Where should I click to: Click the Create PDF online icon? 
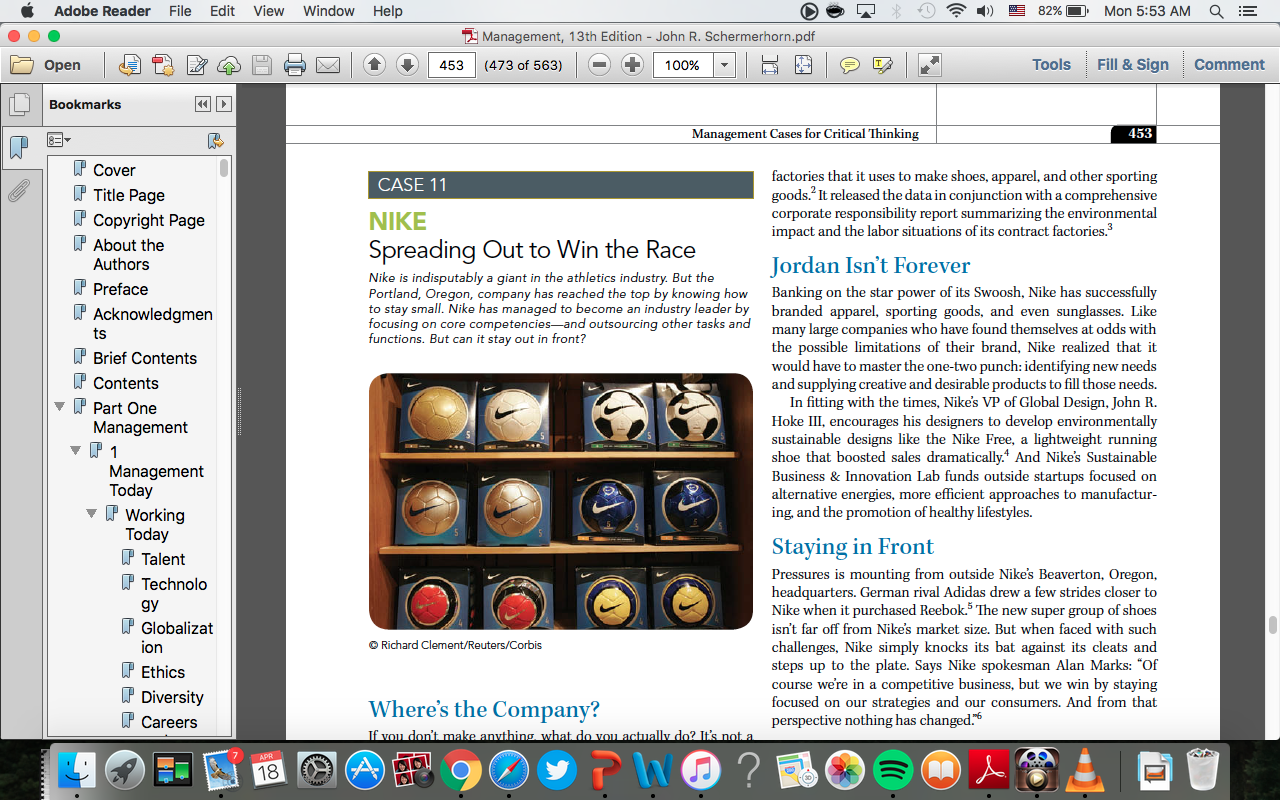(x=130, y=65)
